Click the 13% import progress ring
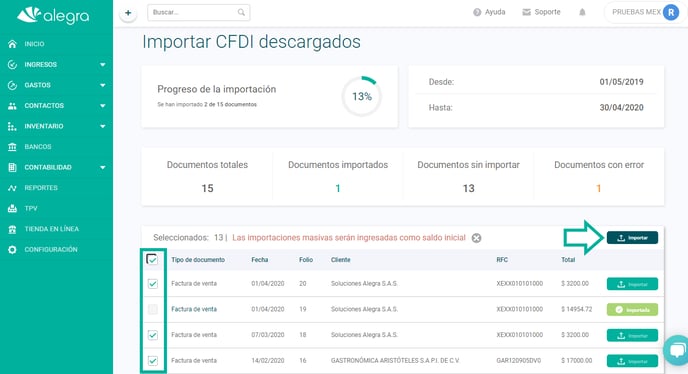 point(362,97)
